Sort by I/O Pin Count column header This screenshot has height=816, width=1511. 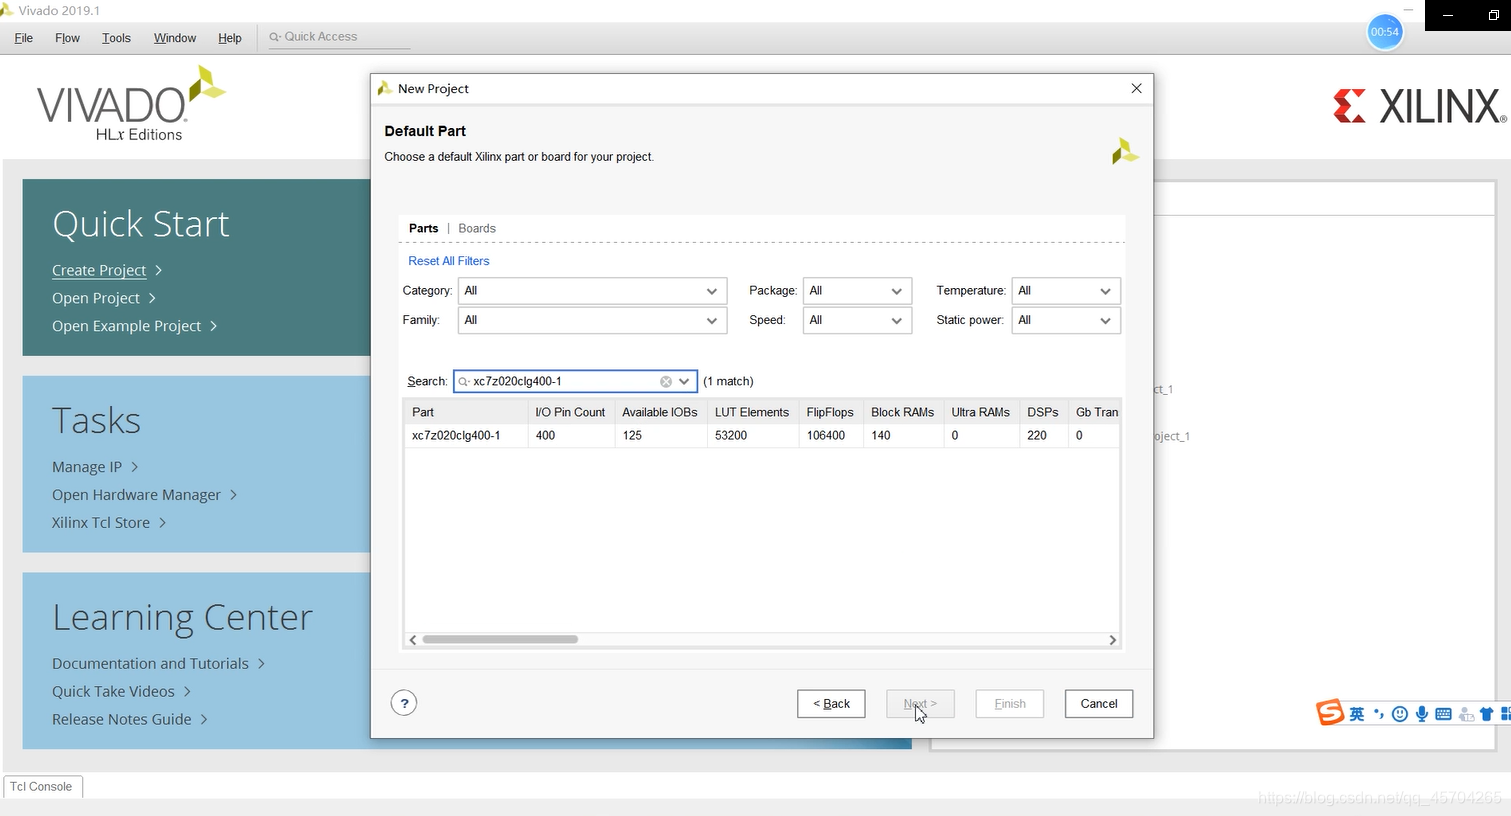(x=570, y=412)
